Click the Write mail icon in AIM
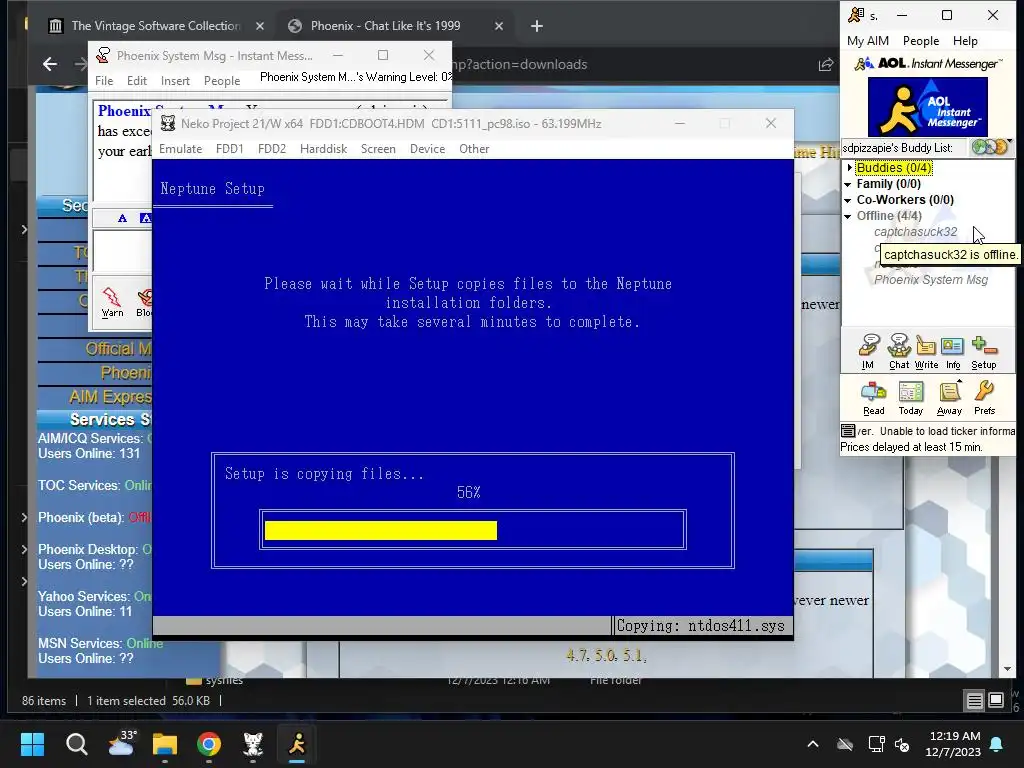The width and height of the screenshot is (1024, 768). 926,351
